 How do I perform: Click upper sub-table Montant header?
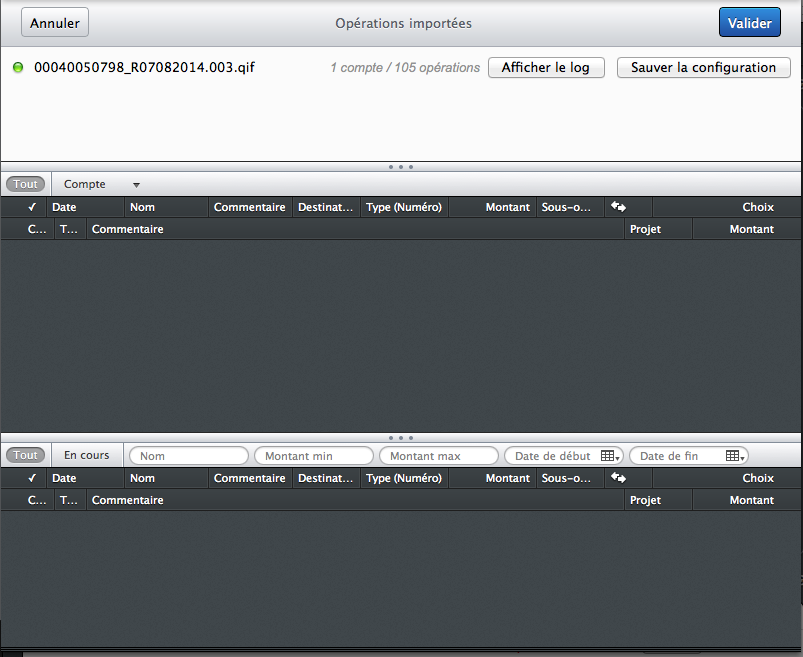point(747,229)
